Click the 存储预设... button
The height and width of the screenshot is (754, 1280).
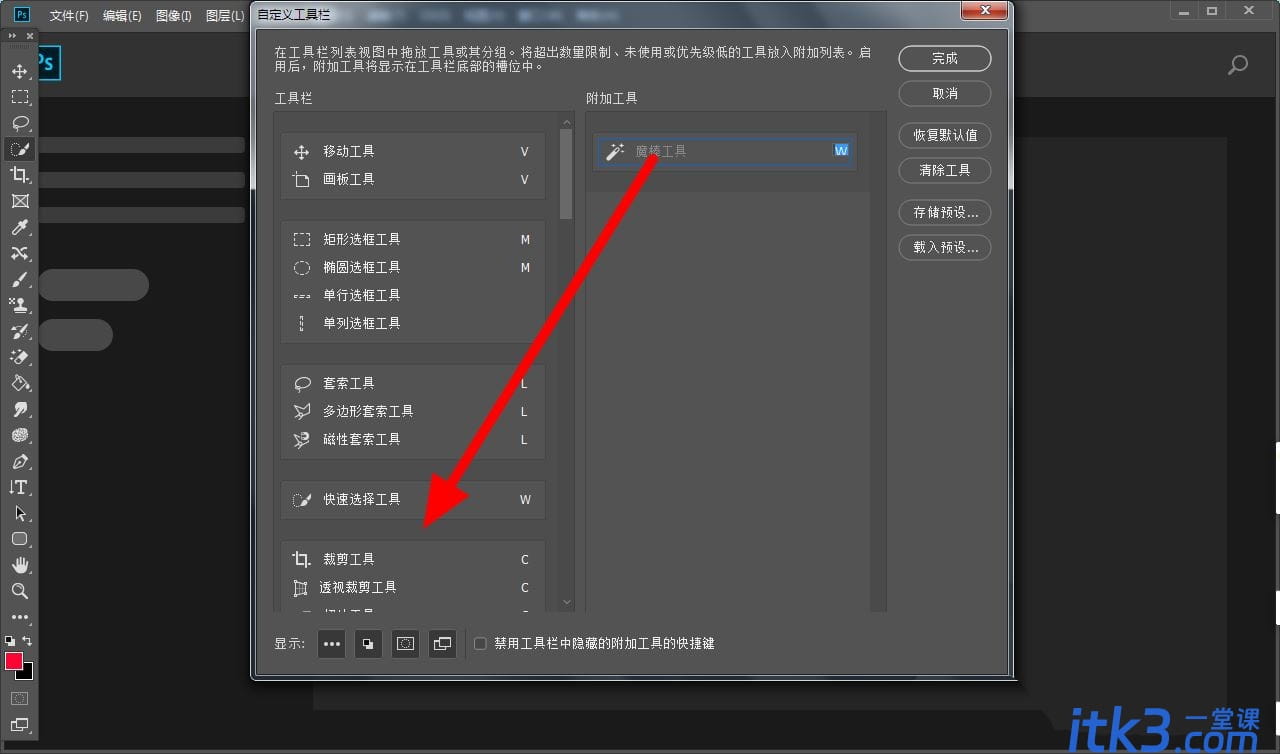(945, 212)
